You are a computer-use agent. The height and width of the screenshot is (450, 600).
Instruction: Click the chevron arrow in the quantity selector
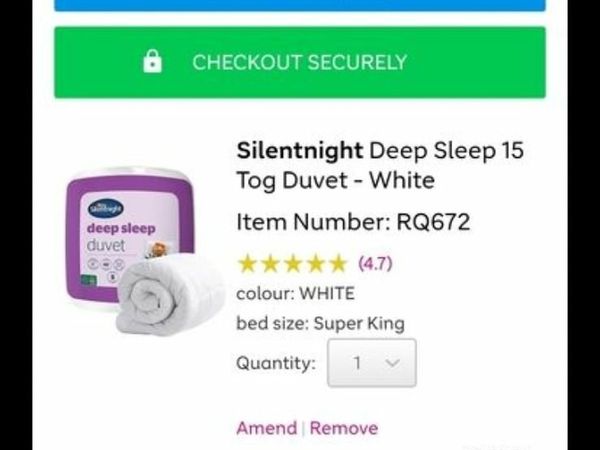(392, 362)
